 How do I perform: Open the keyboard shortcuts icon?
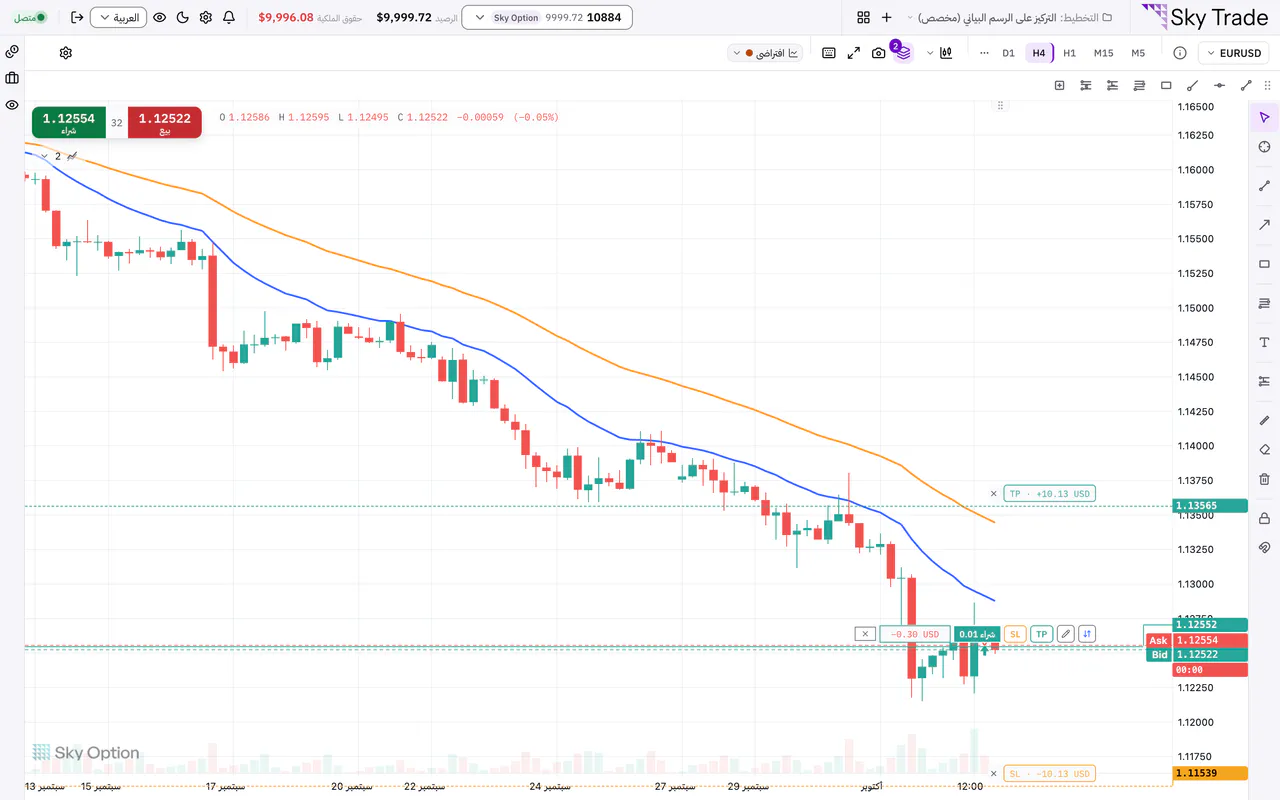(x=829, y=53)
